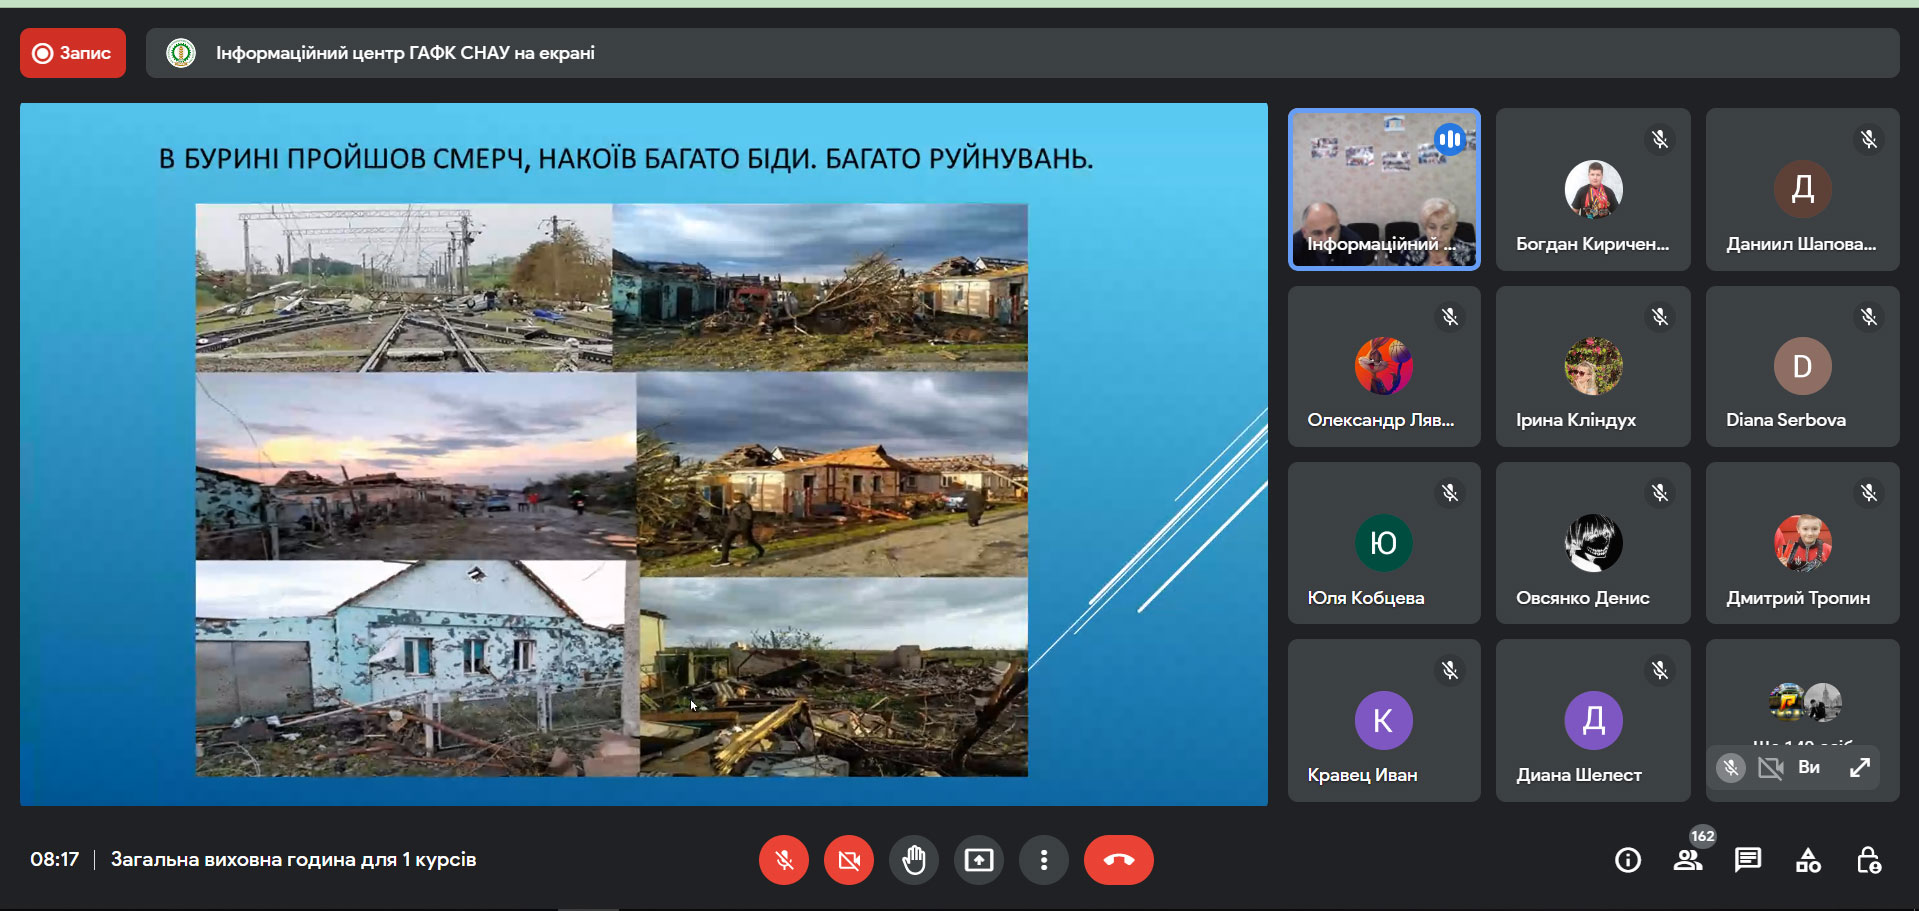
Task: Leave the call with the red hang-up button
Action: [1119, 860]
